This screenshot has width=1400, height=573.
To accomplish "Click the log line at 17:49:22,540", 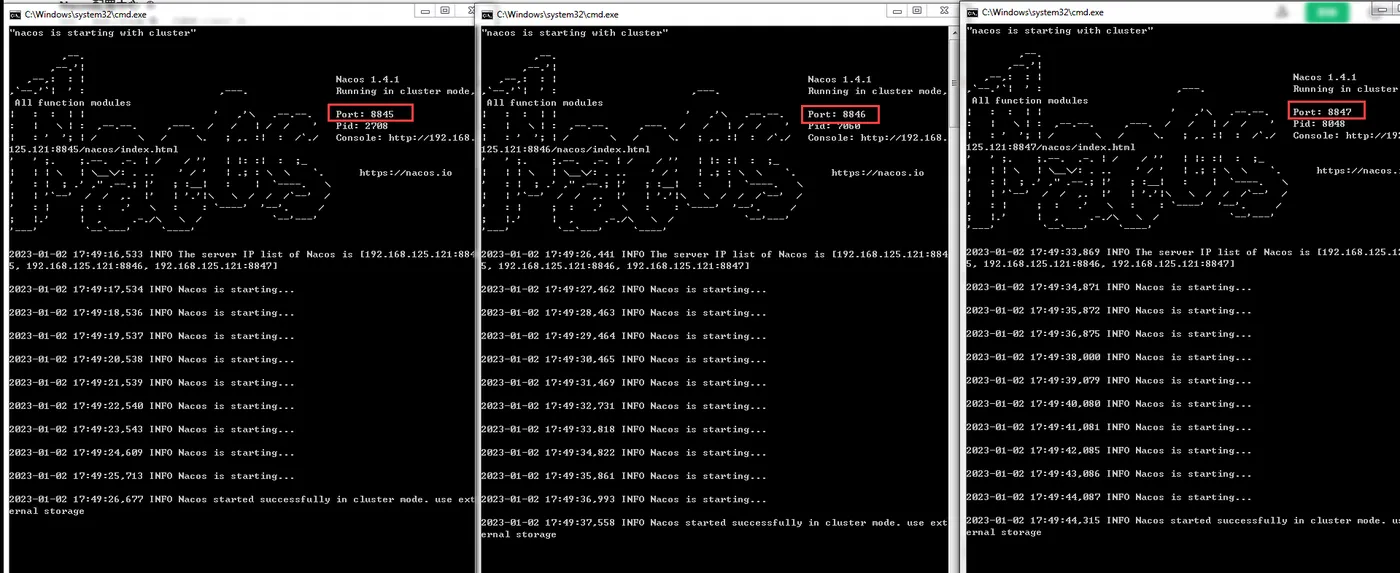I will 151,406.
